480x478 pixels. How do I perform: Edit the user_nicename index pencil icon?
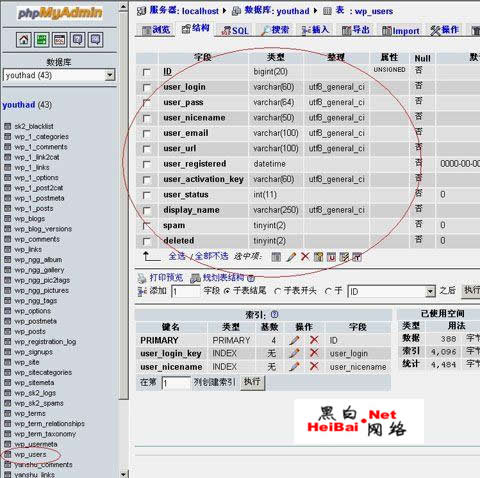click(x=294, y=366)
